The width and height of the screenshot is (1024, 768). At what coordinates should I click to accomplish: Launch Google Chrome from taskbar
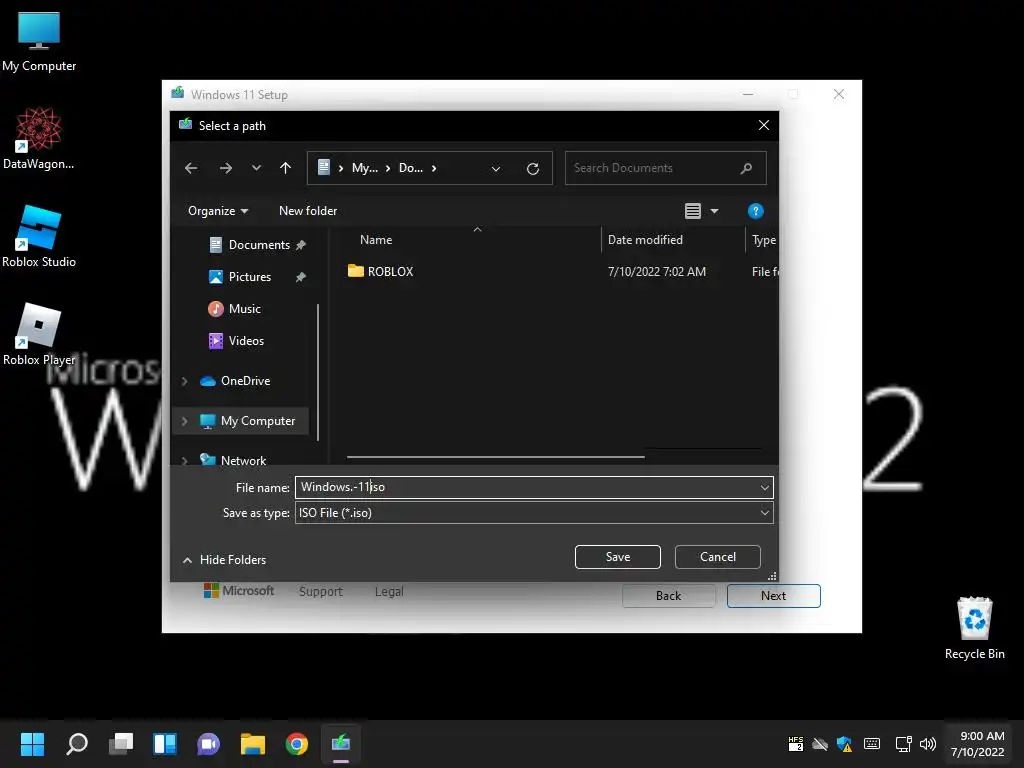click(x=296, y=744)
